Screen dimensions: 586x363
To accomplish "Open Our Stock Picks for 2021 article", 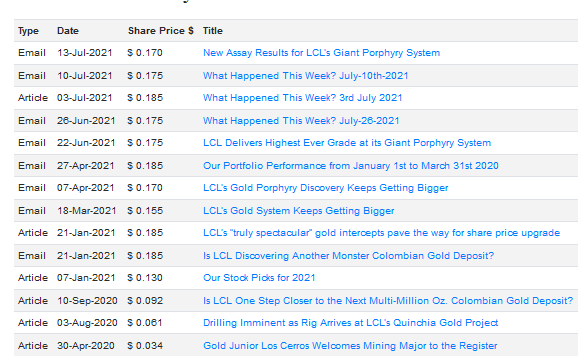I will [x=259, y=278].
